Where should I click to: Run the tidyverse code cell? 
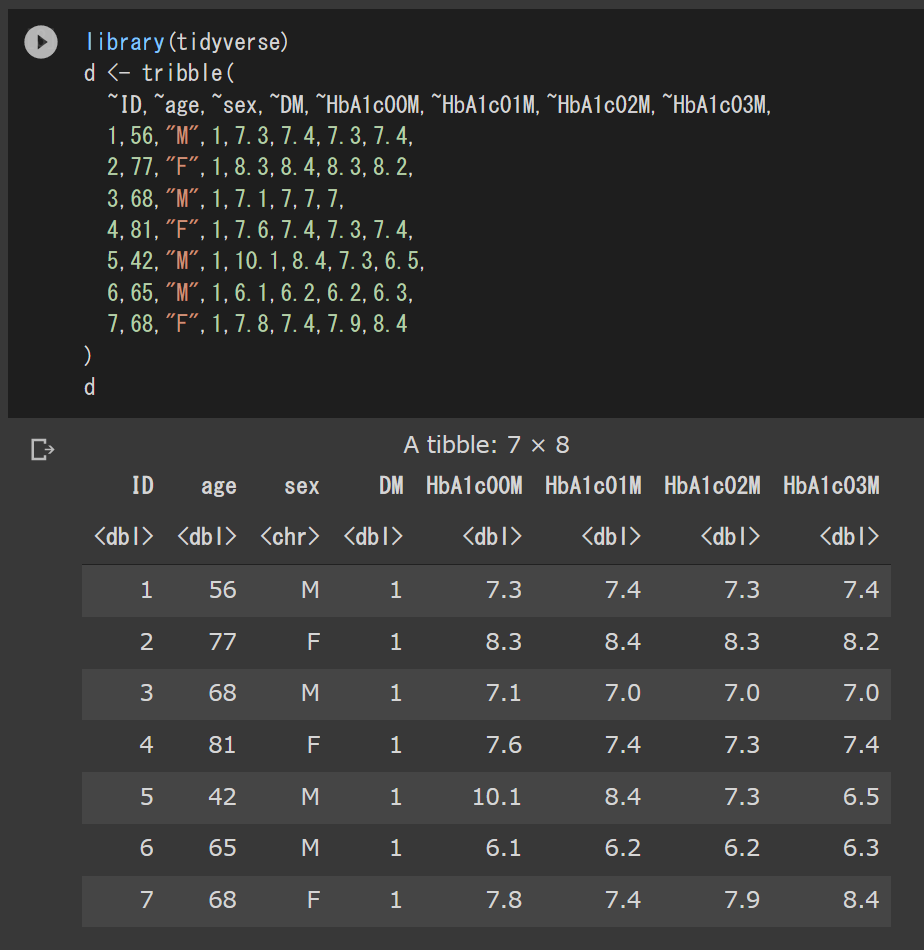pyautogui.click(x=41, y=42)
